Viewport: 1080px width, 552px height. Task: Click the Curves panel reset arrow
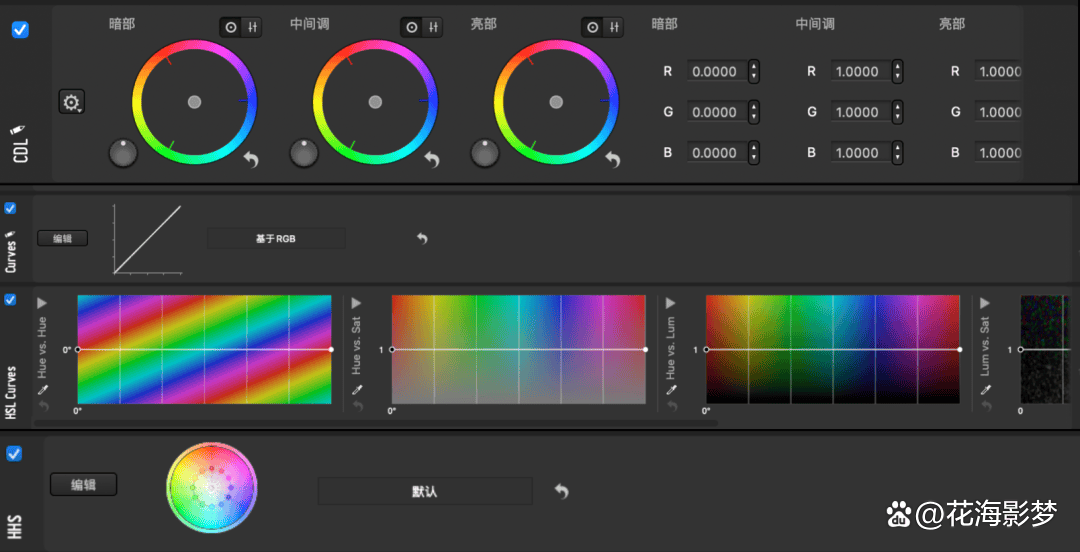click(422, 238)
